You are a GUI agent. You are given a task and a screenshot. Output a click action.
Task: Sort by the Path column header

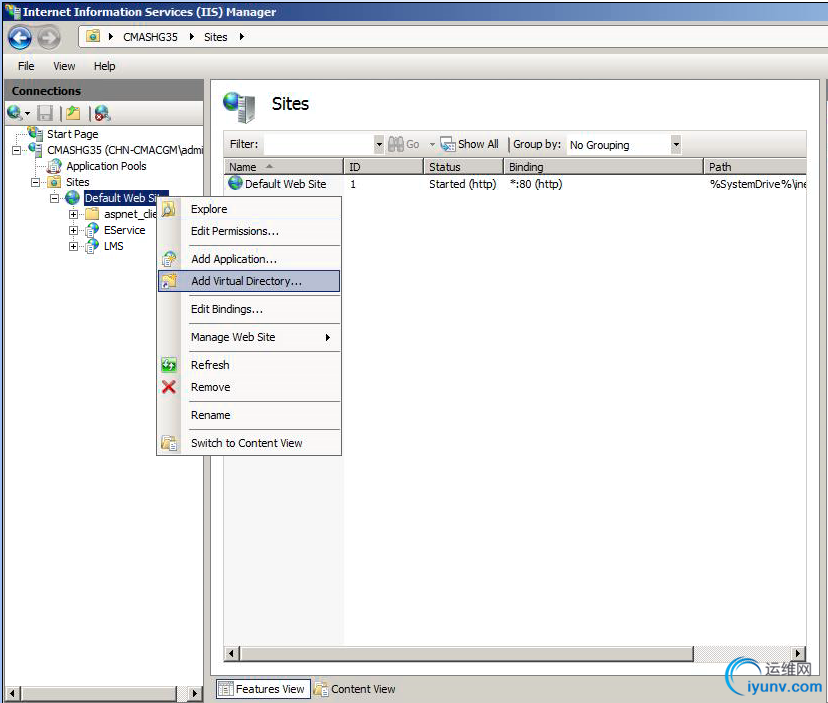755,167
